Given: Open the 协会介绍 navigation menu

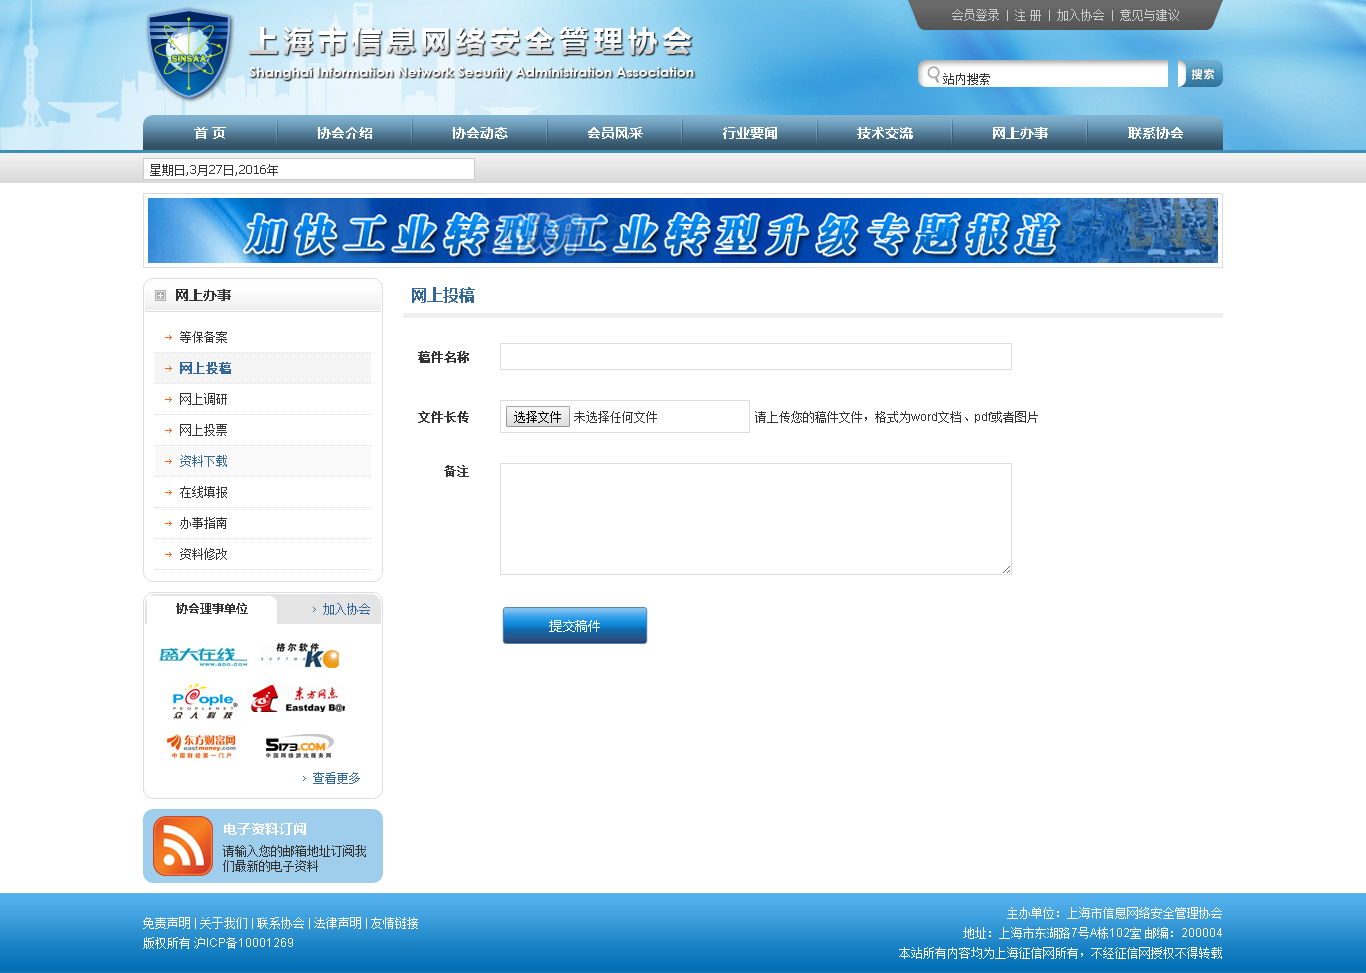Looking at the screenshot, I should [x=344, y=133].
